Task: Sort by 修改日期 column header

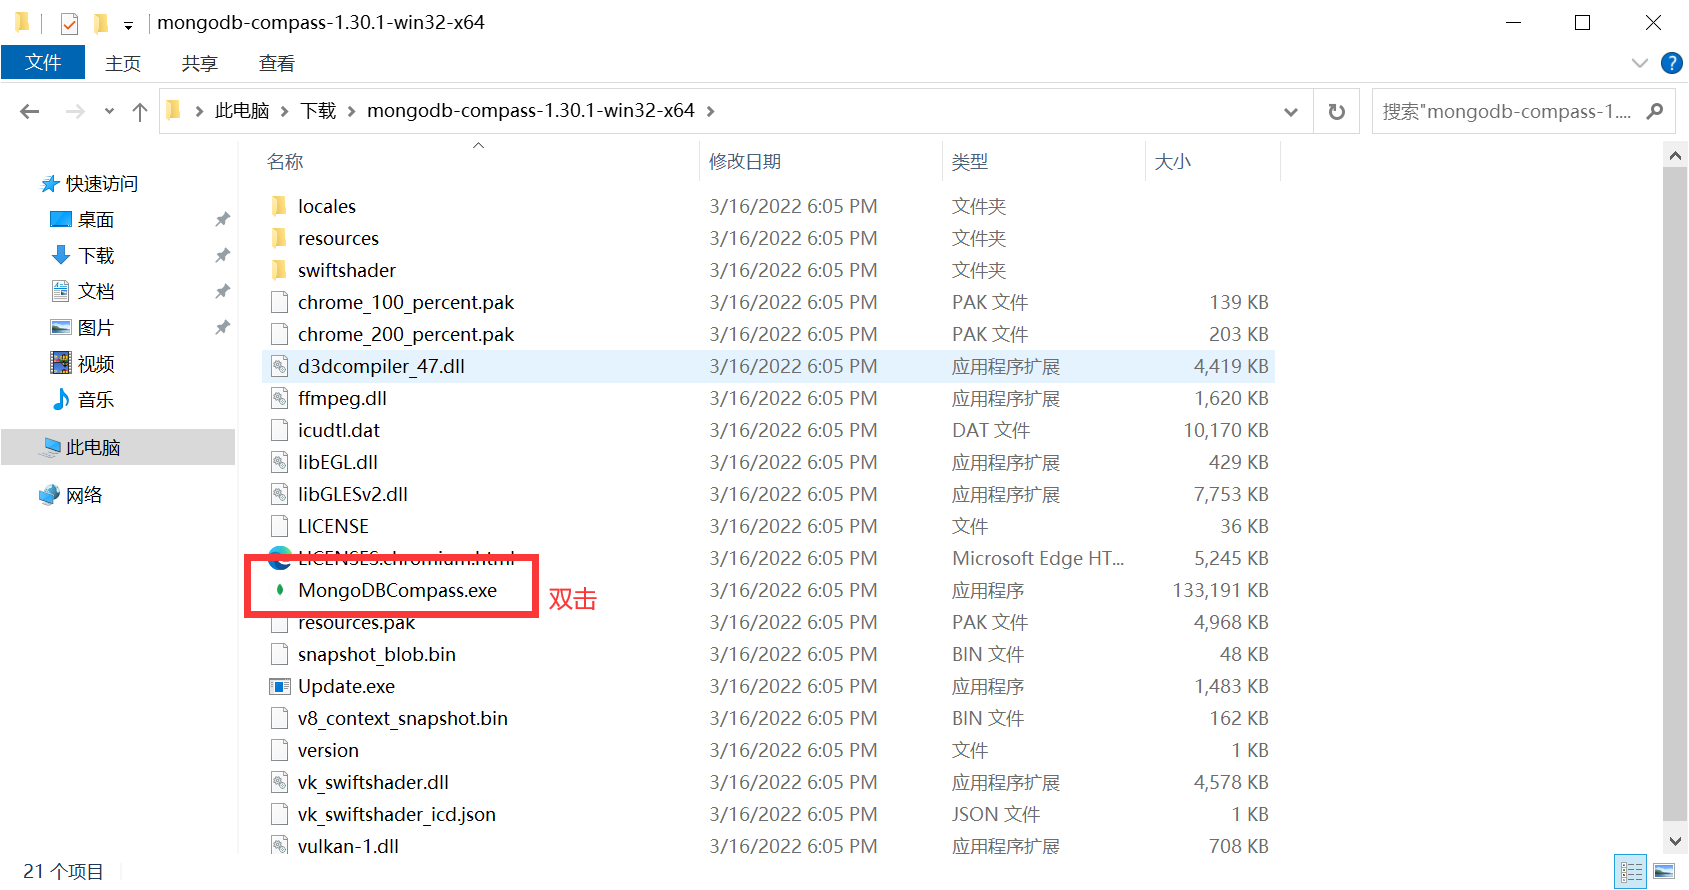Action: (x=745, y=162)
